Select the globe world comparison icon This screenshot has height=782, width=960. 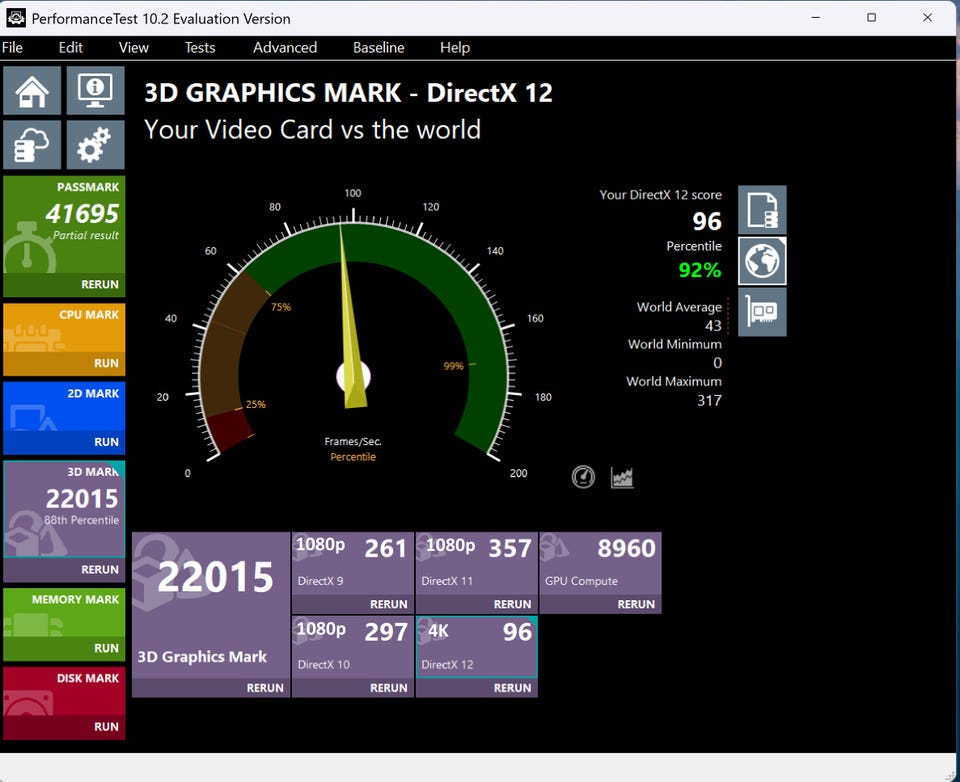coord(762,261)
